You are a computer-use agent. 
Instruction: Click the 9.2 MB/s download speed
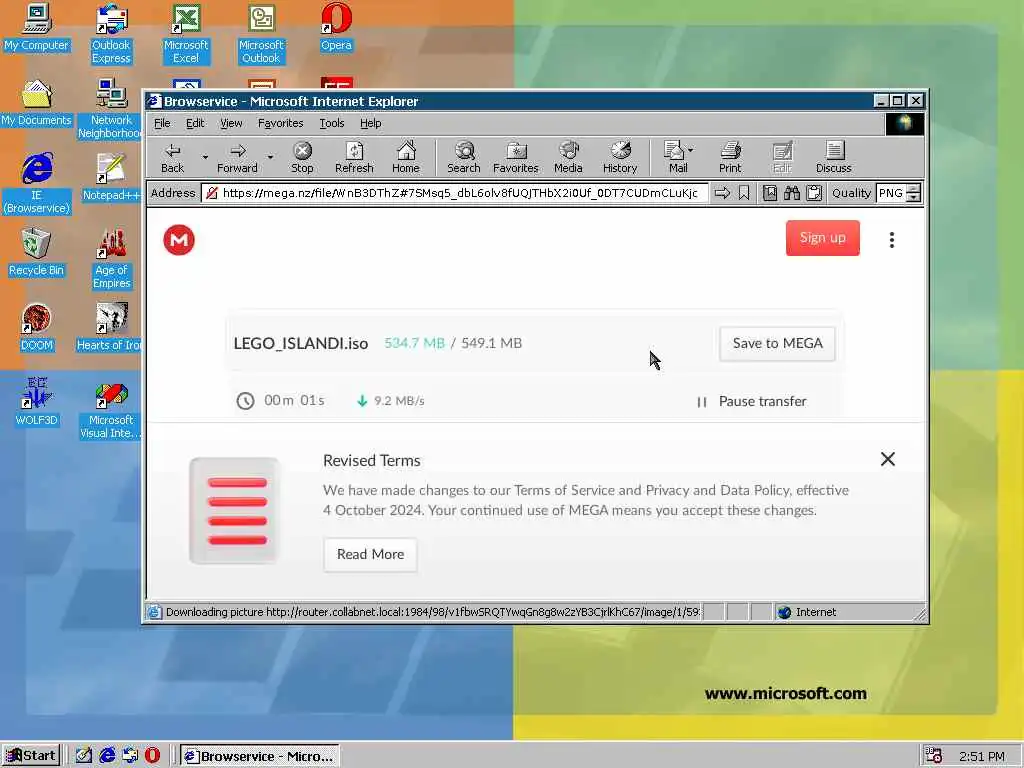point(399,401)
